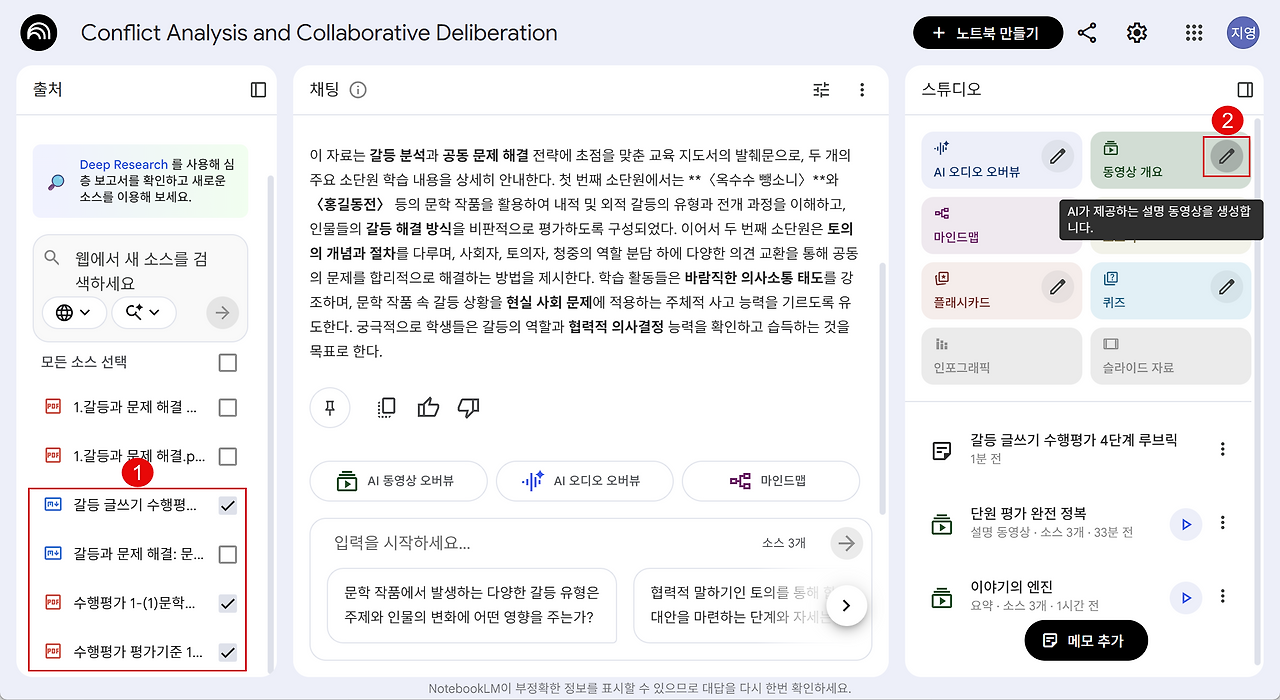Screen dimensions: 1280x700
Task: Open chat configuration tune icon
Action: pos(822,90)
